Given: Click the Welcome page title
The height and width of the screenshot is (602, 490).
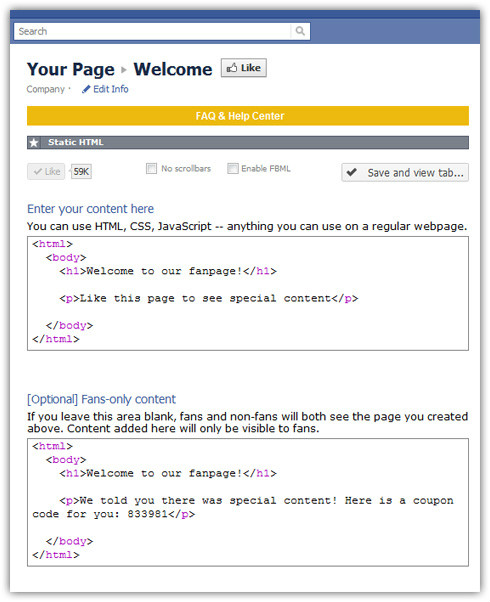Looking at the screenshot, I should pyautogui.click(x=173, y=69).
